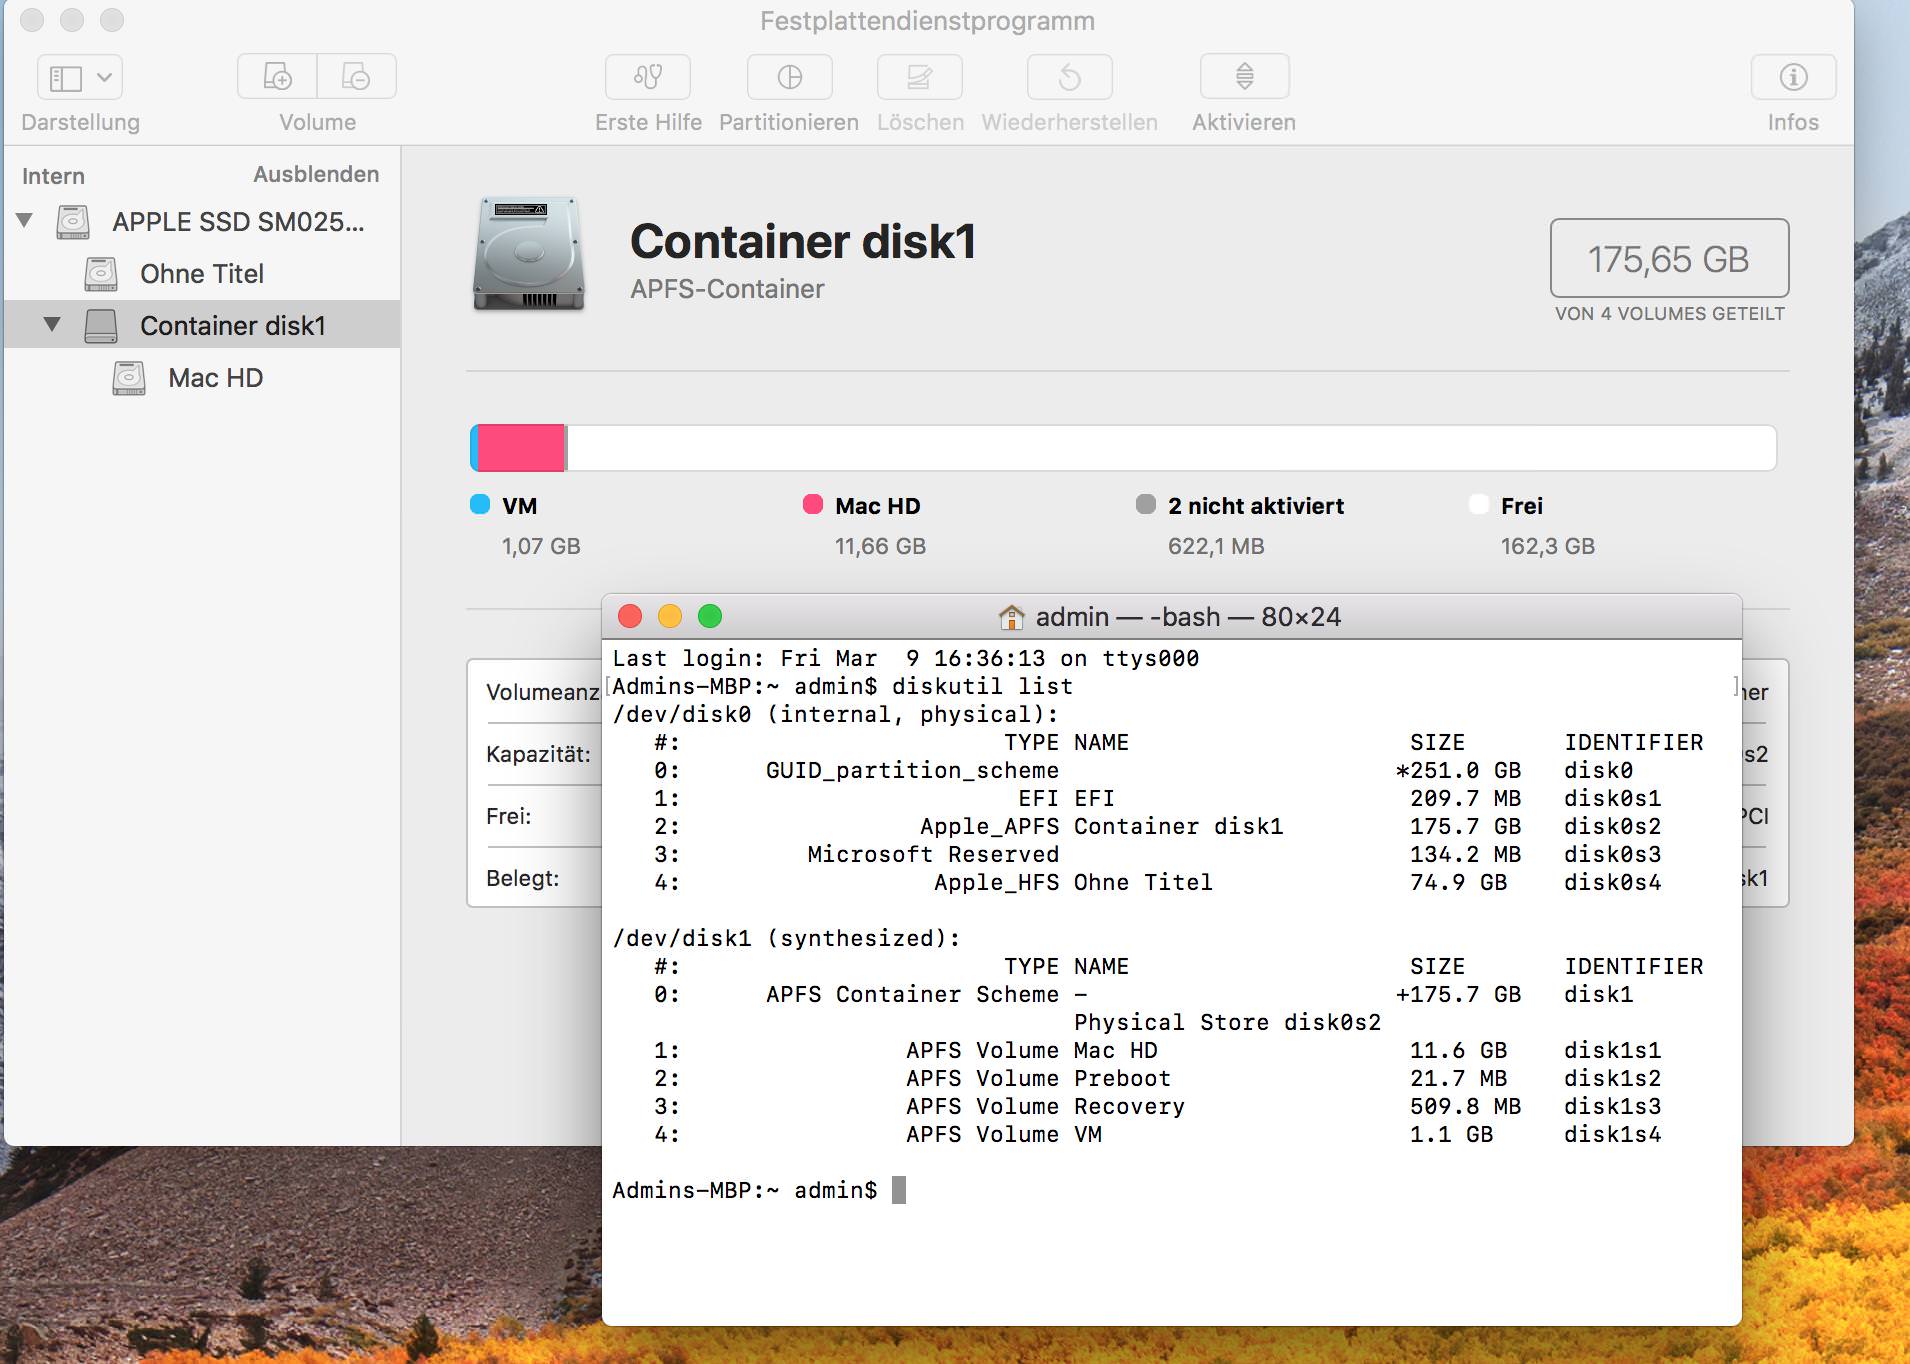Click the APFS-Container subtitle

pos(727,289)
